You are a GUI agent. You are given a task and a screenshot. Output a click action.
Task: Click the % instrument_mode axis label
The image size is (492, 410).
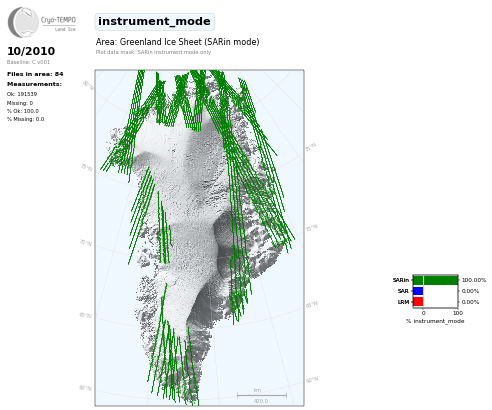(x=435, y=321)
